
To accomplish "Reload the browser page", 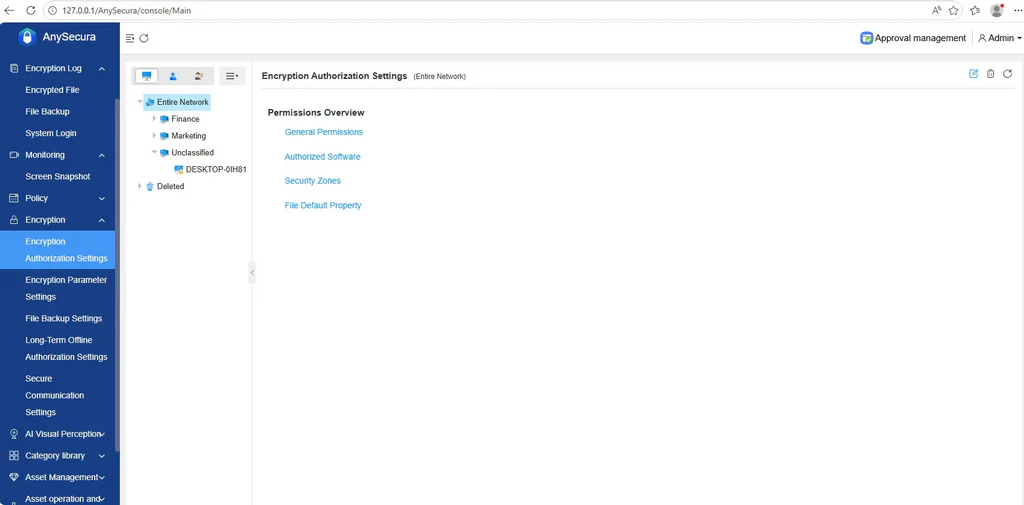I will point(30,10).
